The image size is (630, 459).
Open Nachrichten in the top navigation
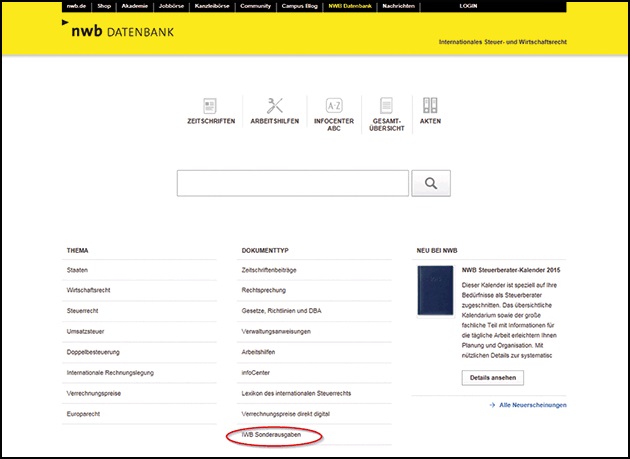(399, 6)
